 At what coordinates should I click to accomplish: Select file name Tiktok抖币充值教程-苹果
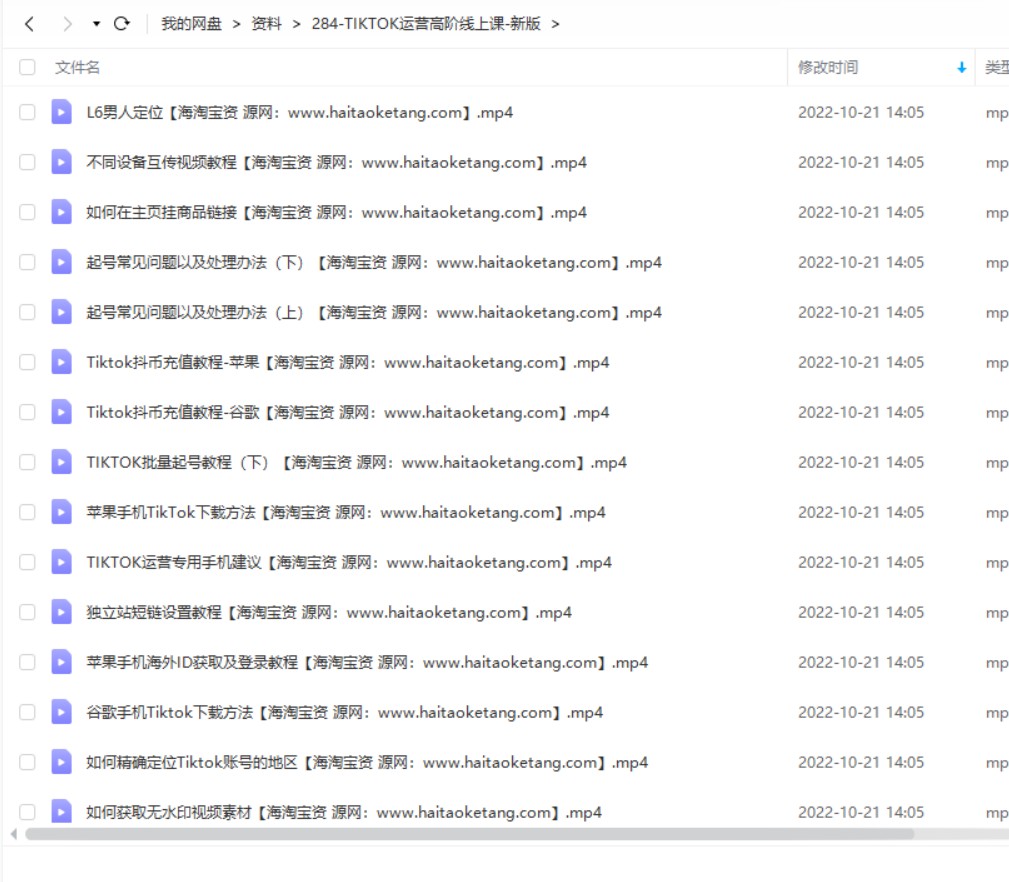(347, 363)
